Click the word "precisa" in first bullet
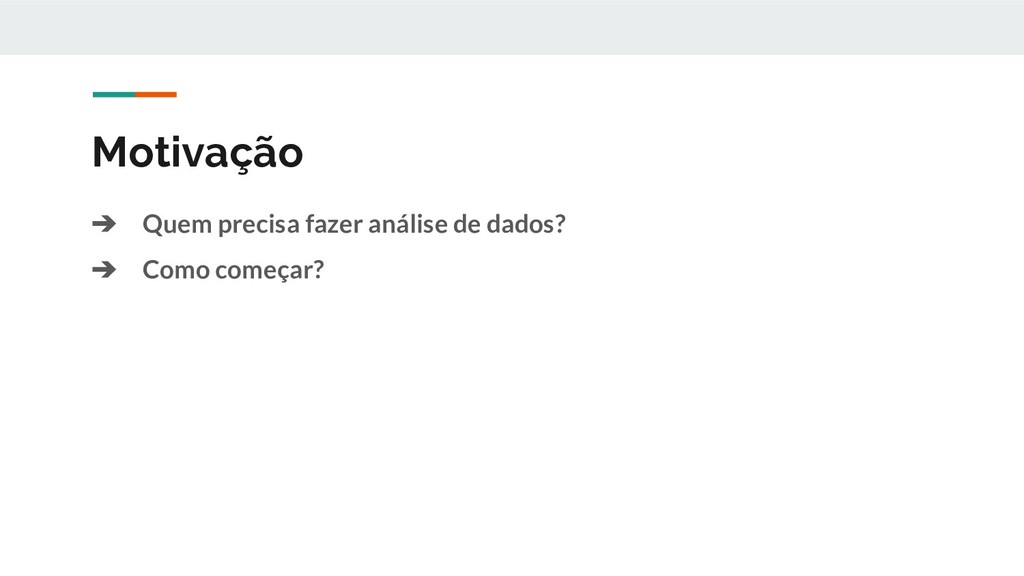Screen dimensions: 1024x576 259,225
